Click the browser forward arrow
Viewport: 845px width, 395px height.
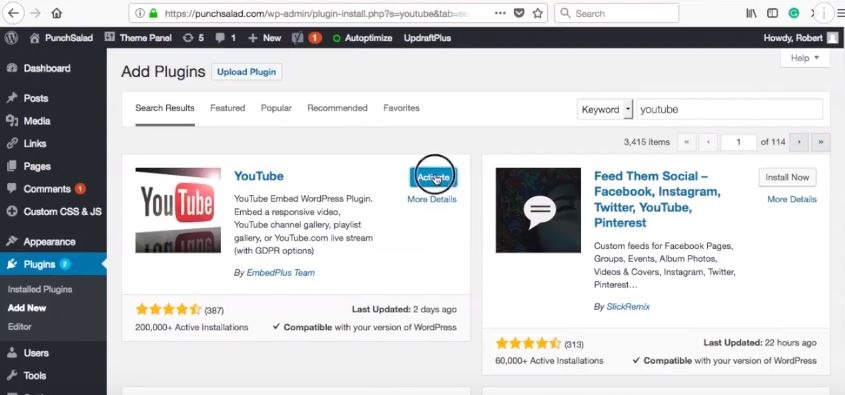(x=36, y=13)
